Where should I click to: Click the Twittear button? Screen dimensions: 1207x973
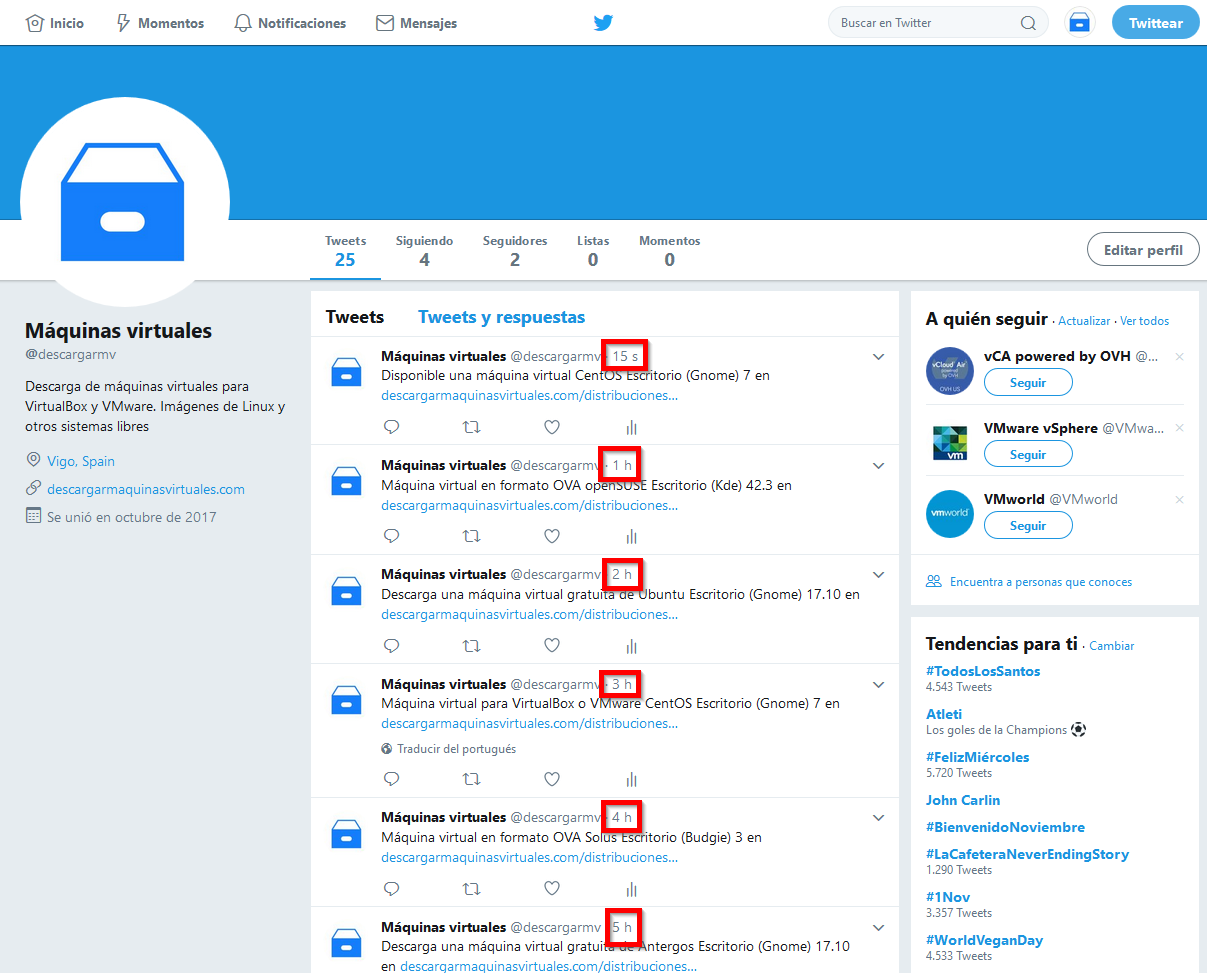(1155, 23)
